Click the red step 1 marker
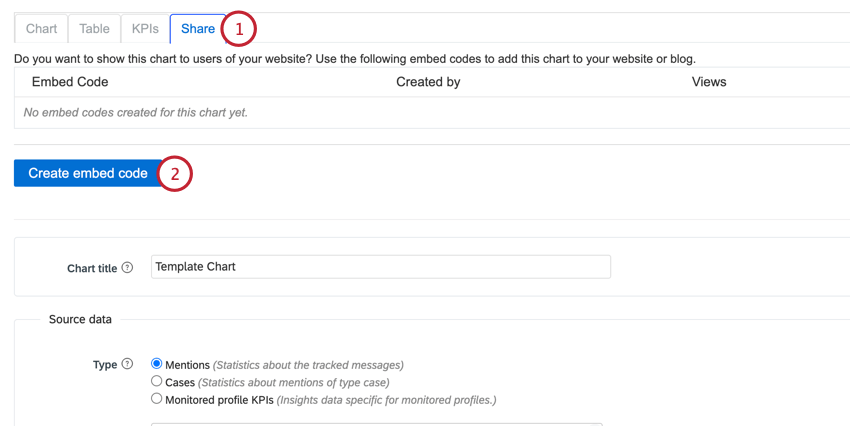Image resolution: width=850 pixels, height=426 pixels. 239,29
